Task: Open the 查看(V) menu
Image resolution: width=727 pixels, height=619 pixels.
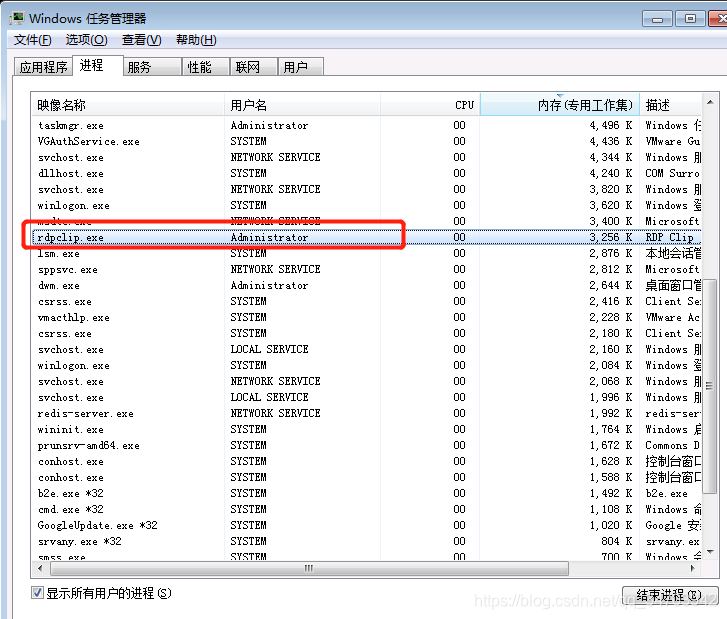Action: click(141, 40)
